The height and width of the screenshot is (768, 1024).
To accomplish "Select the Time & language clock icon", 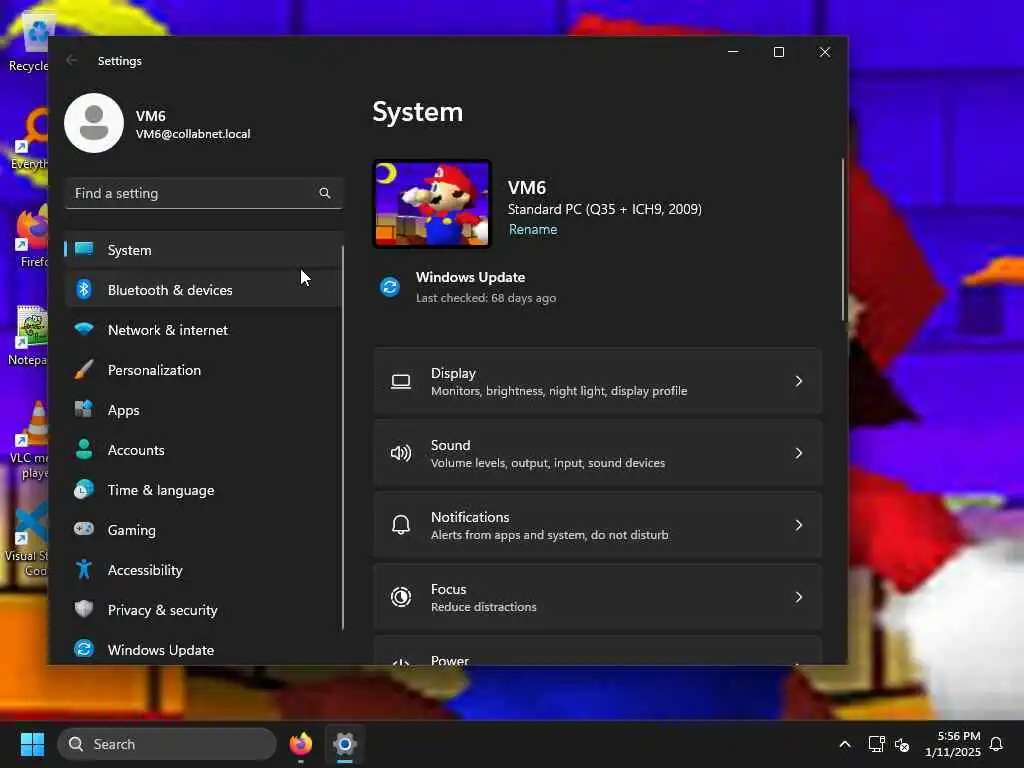I will tap(84, 489).
